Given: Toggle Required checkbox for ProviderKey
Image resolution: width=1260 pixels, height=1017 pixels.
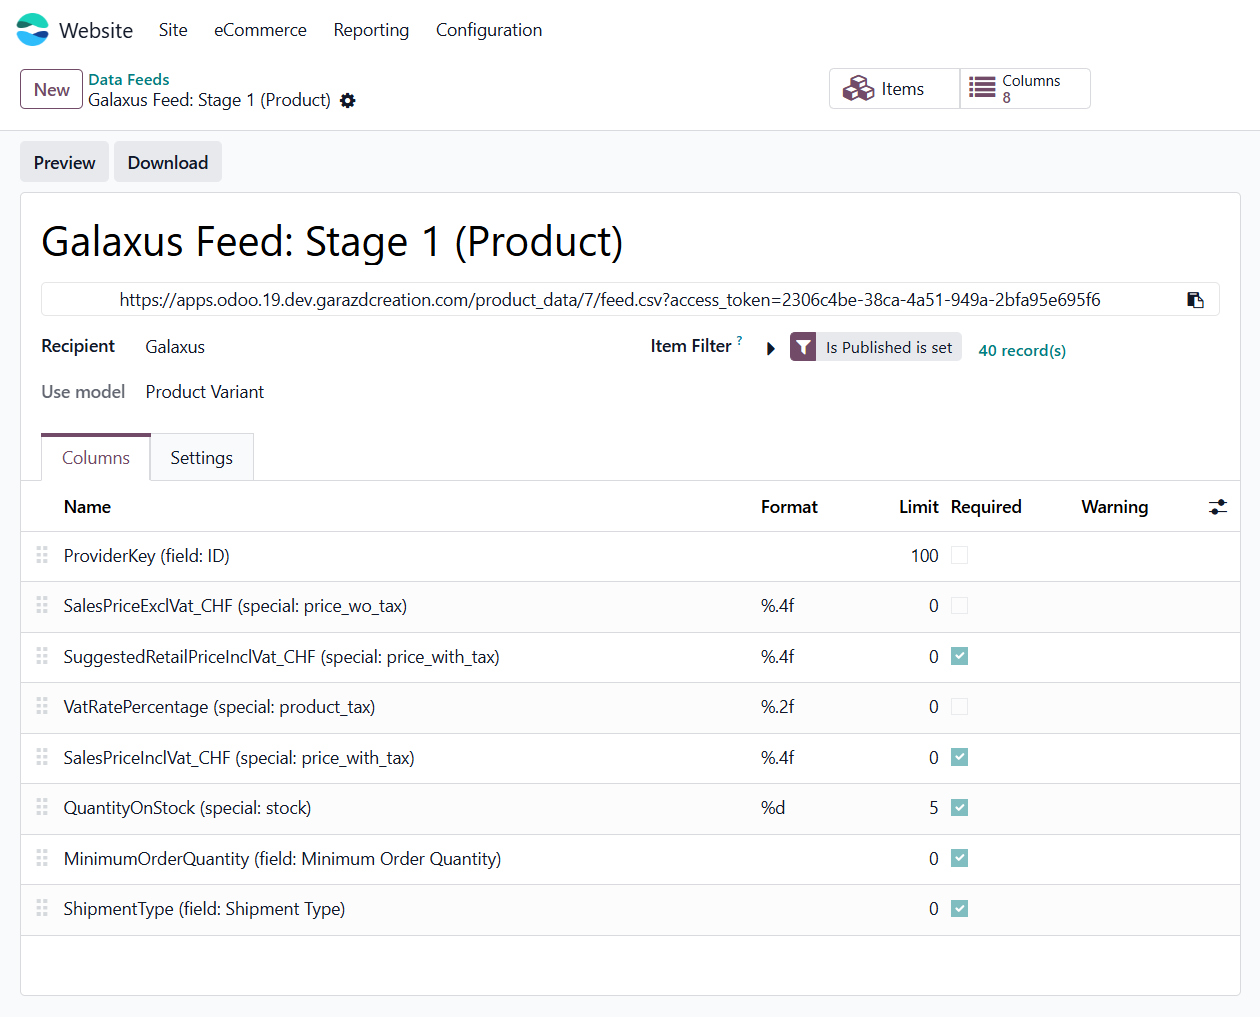Looking at the screenshot, I should point(959,555).
